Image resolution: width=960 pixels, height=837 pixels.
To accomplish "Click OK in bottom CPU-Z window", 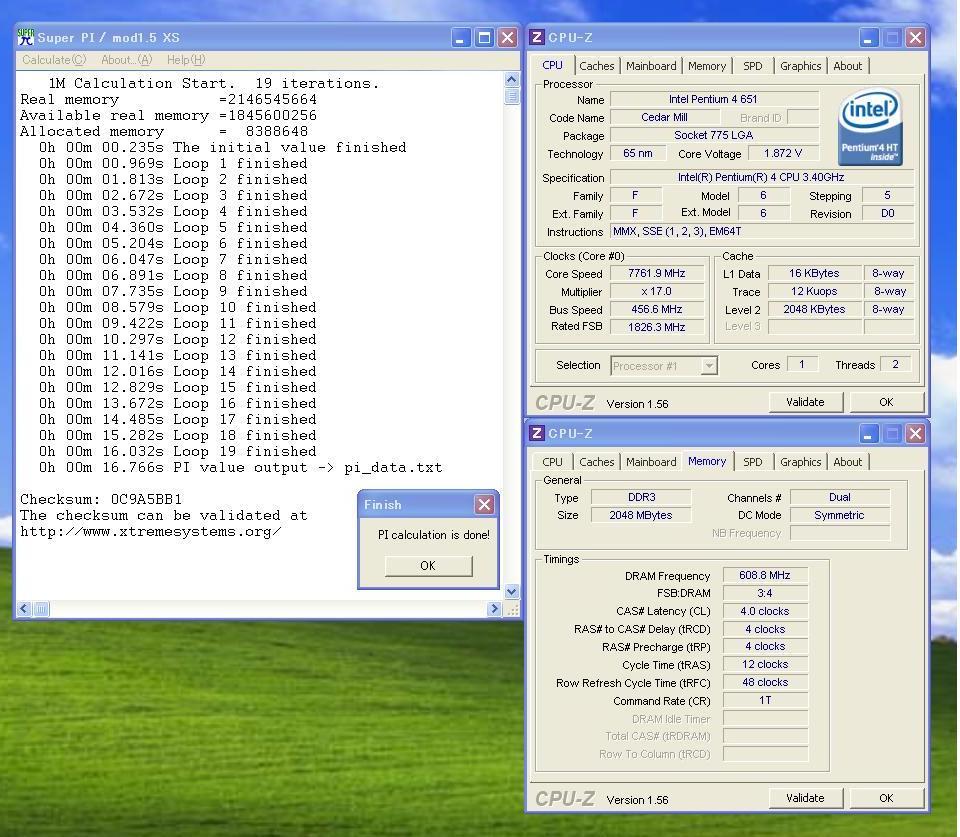I will (x=886, y=798).
